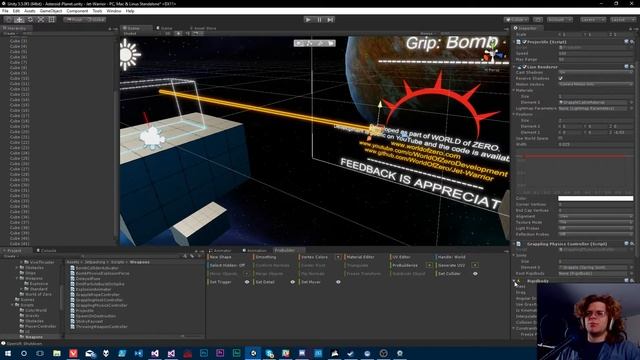
Task: Open the GameObject menu
Action: coord(51,11)
